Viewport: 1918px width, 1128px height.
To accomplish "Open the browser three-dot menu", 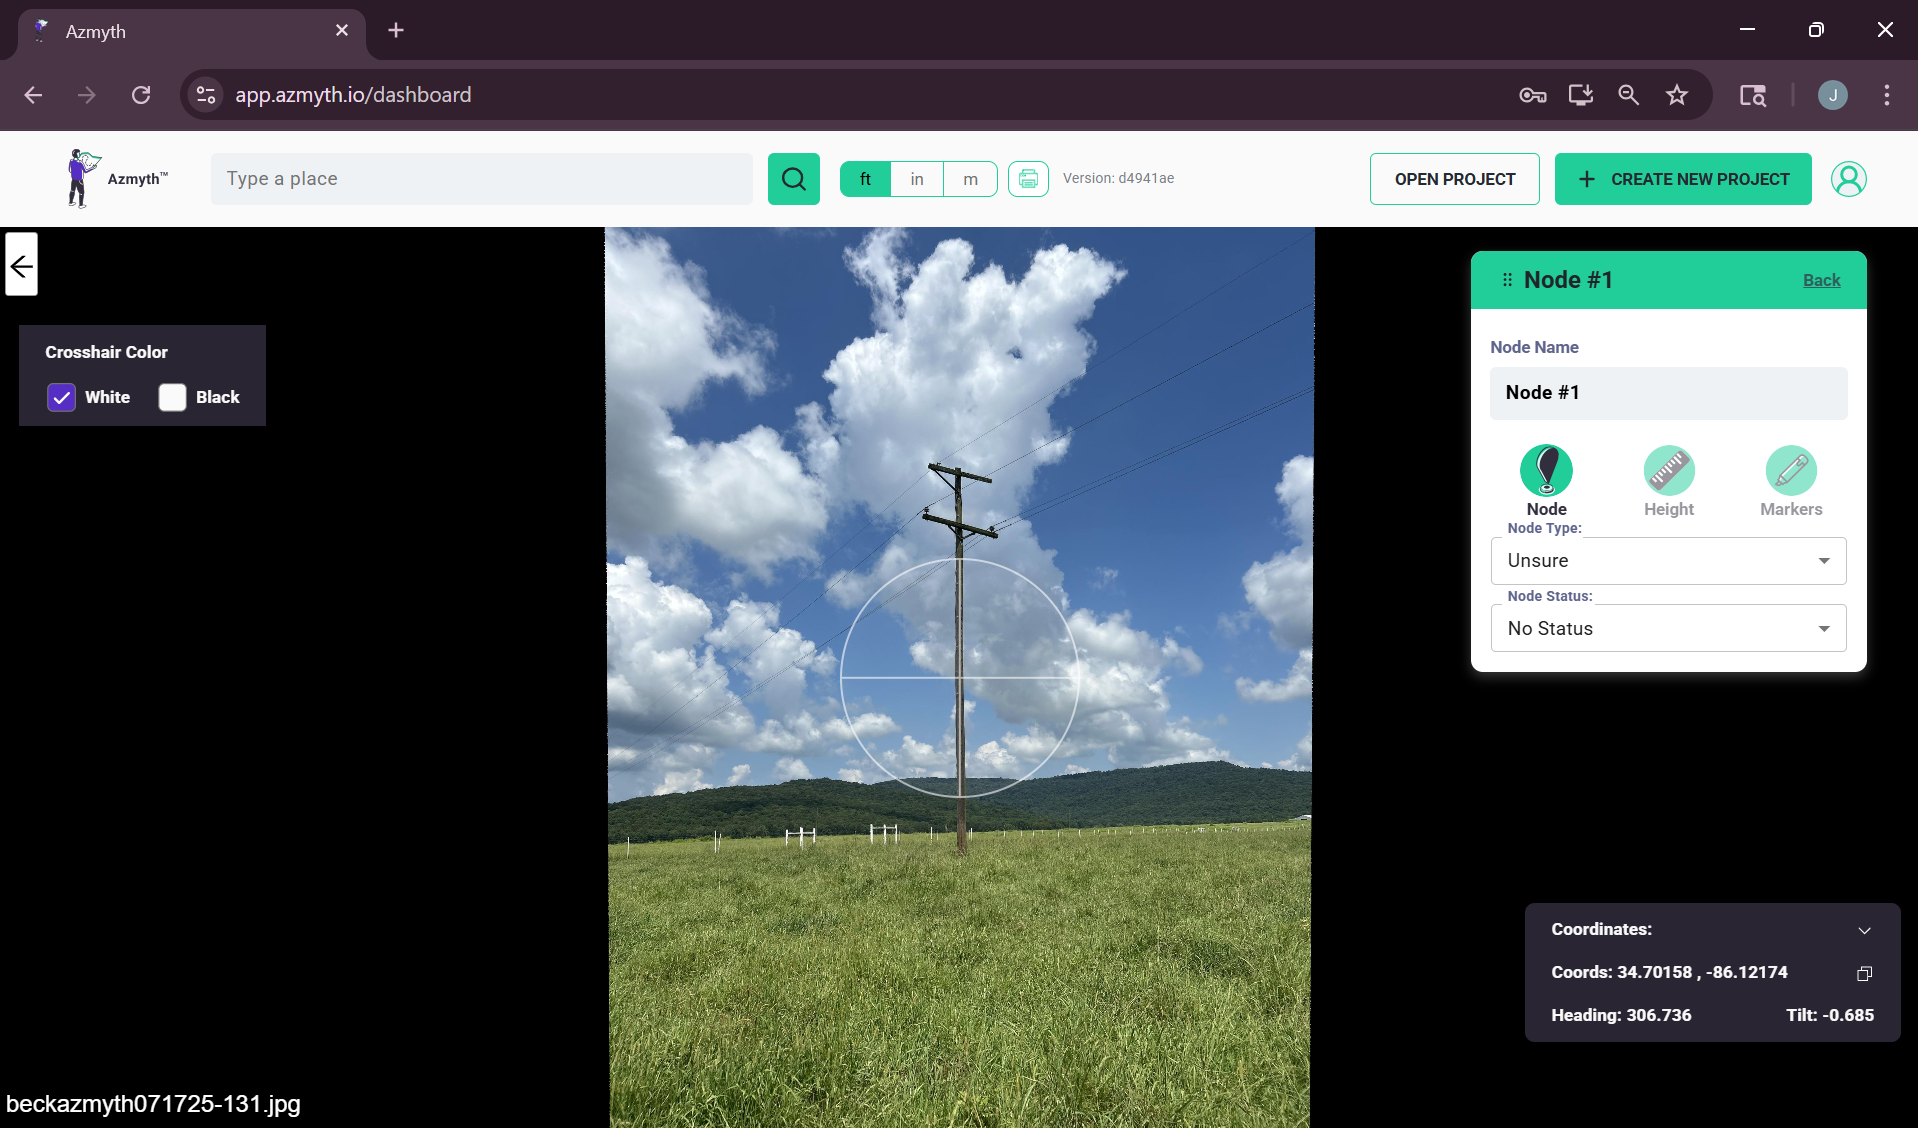I will click(x=1886, y=95).
